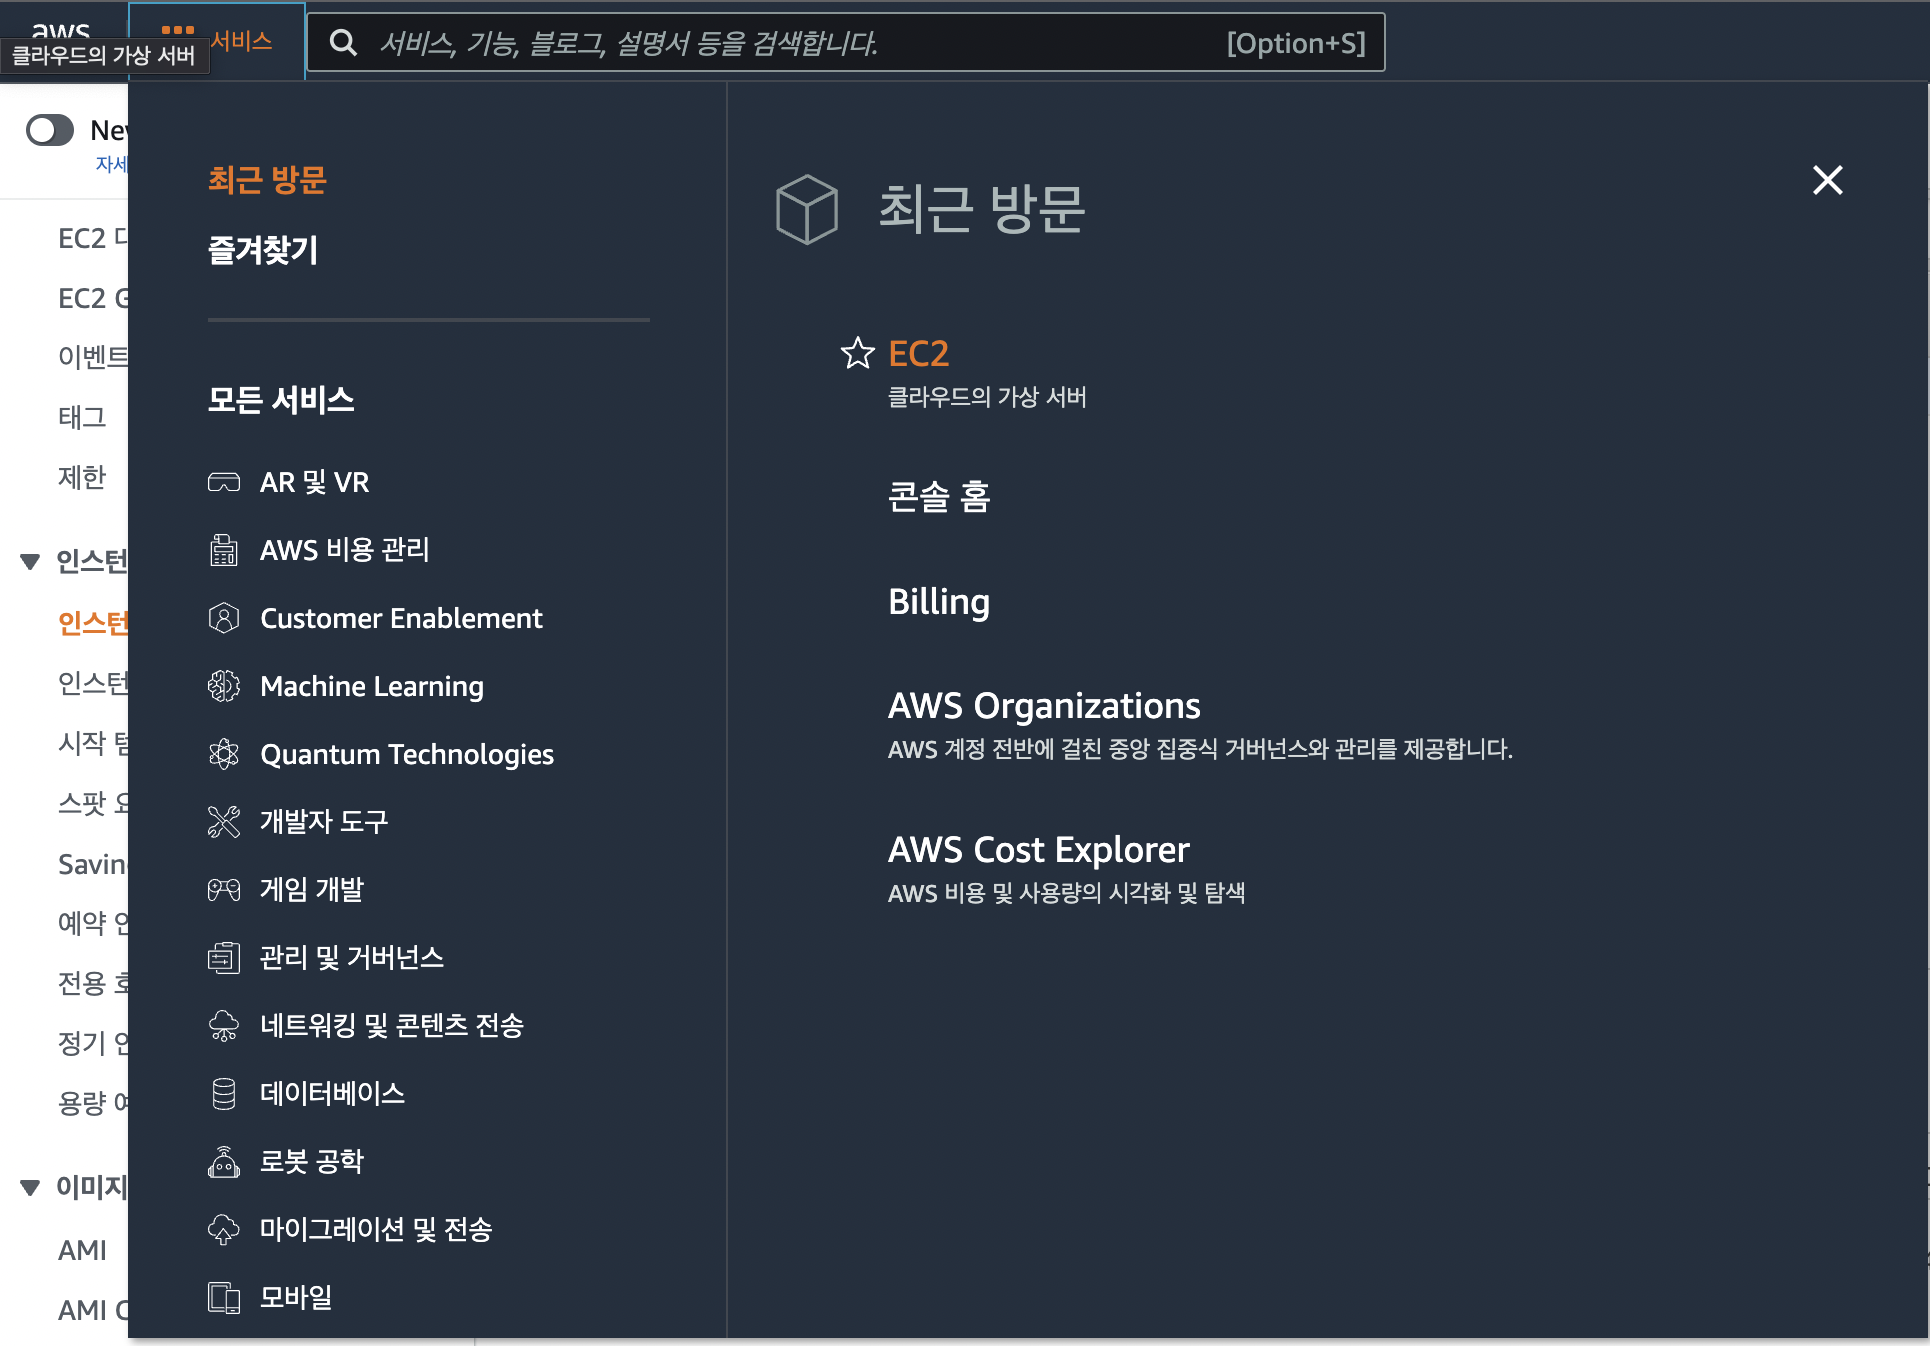Viewport: 1930px width, 1346px height.
Task: Open AWS Organizations
Action: tap(1044, 705)
